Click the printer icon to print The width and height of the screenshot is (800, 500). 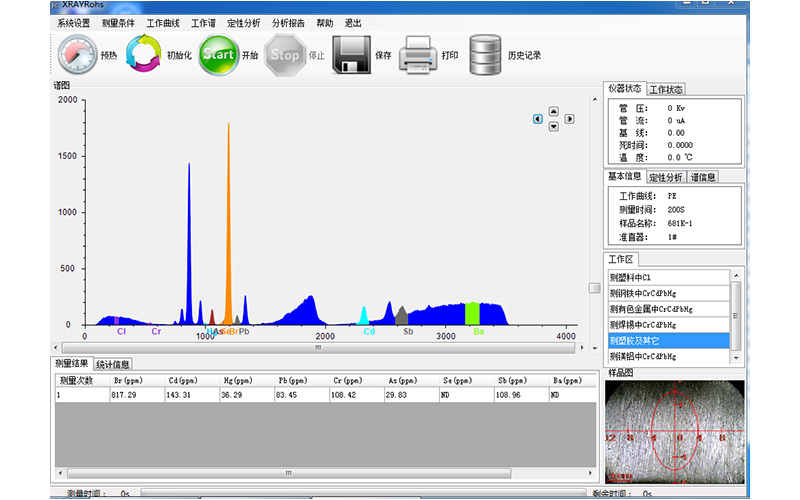tap(419, 55)
